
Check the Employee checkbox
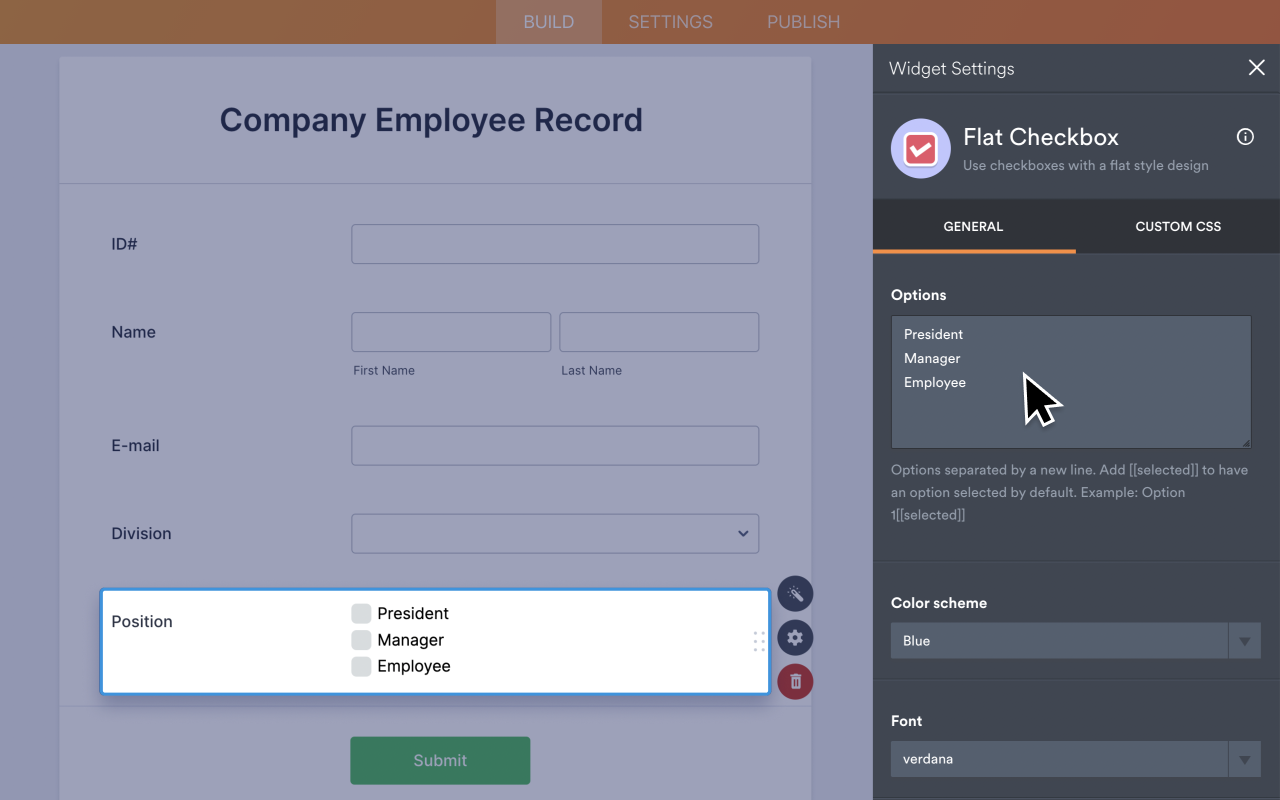point(360,666)
